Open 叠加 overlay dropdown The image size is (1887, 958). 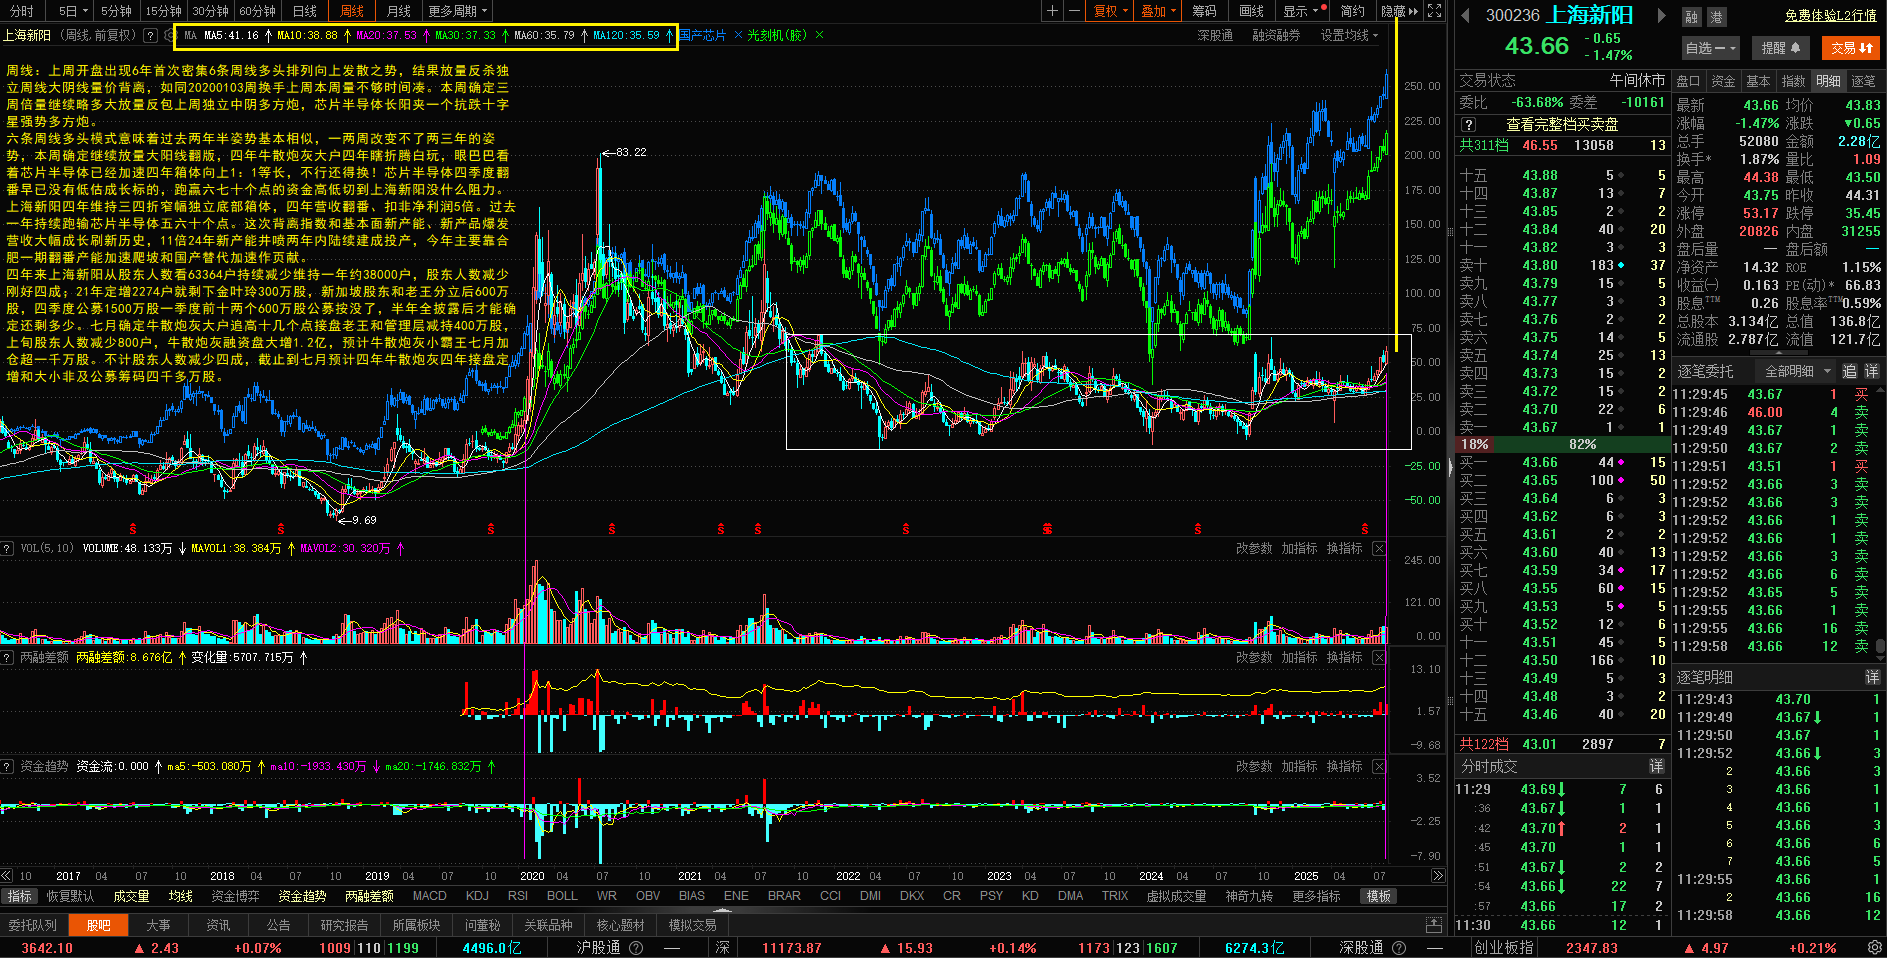tap(1159, 11)
